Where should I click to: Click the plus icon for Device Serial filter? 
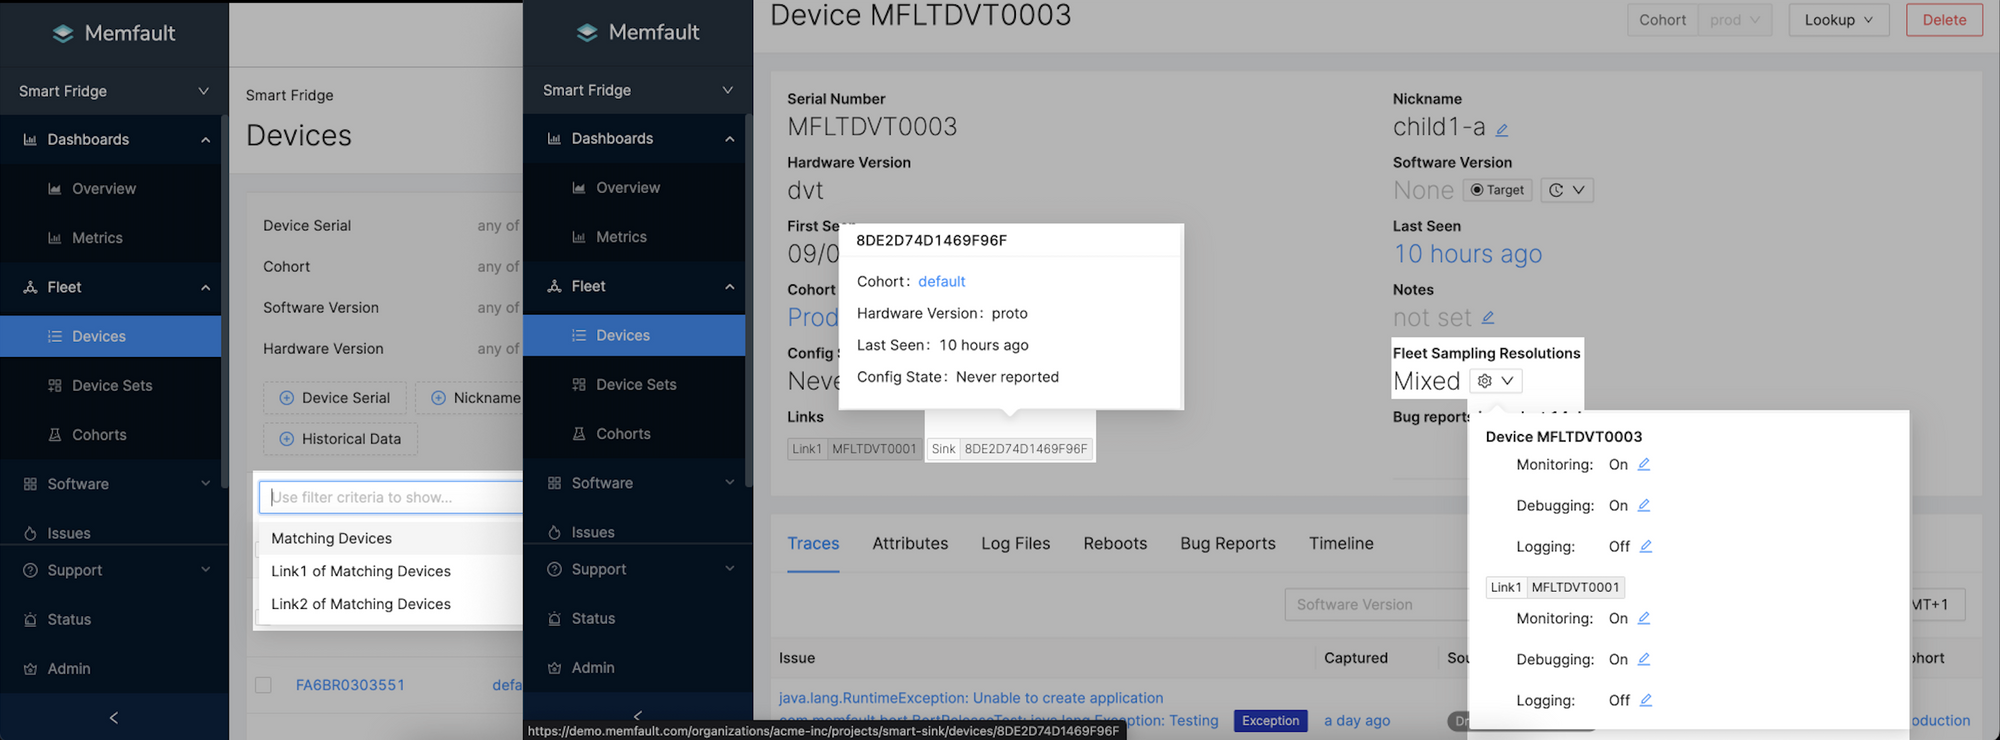pos(287,398)
